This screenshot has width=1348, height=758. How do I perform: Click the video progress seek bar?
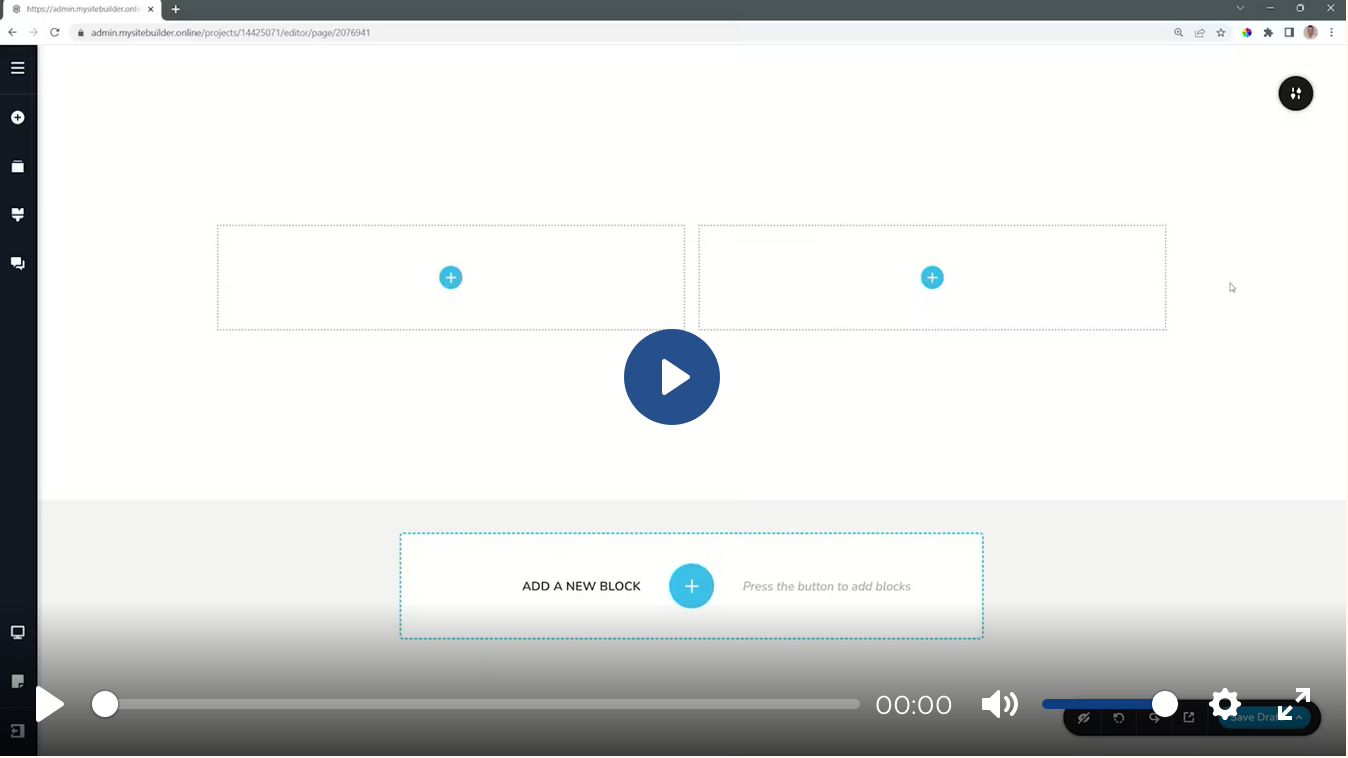[480, 705]
